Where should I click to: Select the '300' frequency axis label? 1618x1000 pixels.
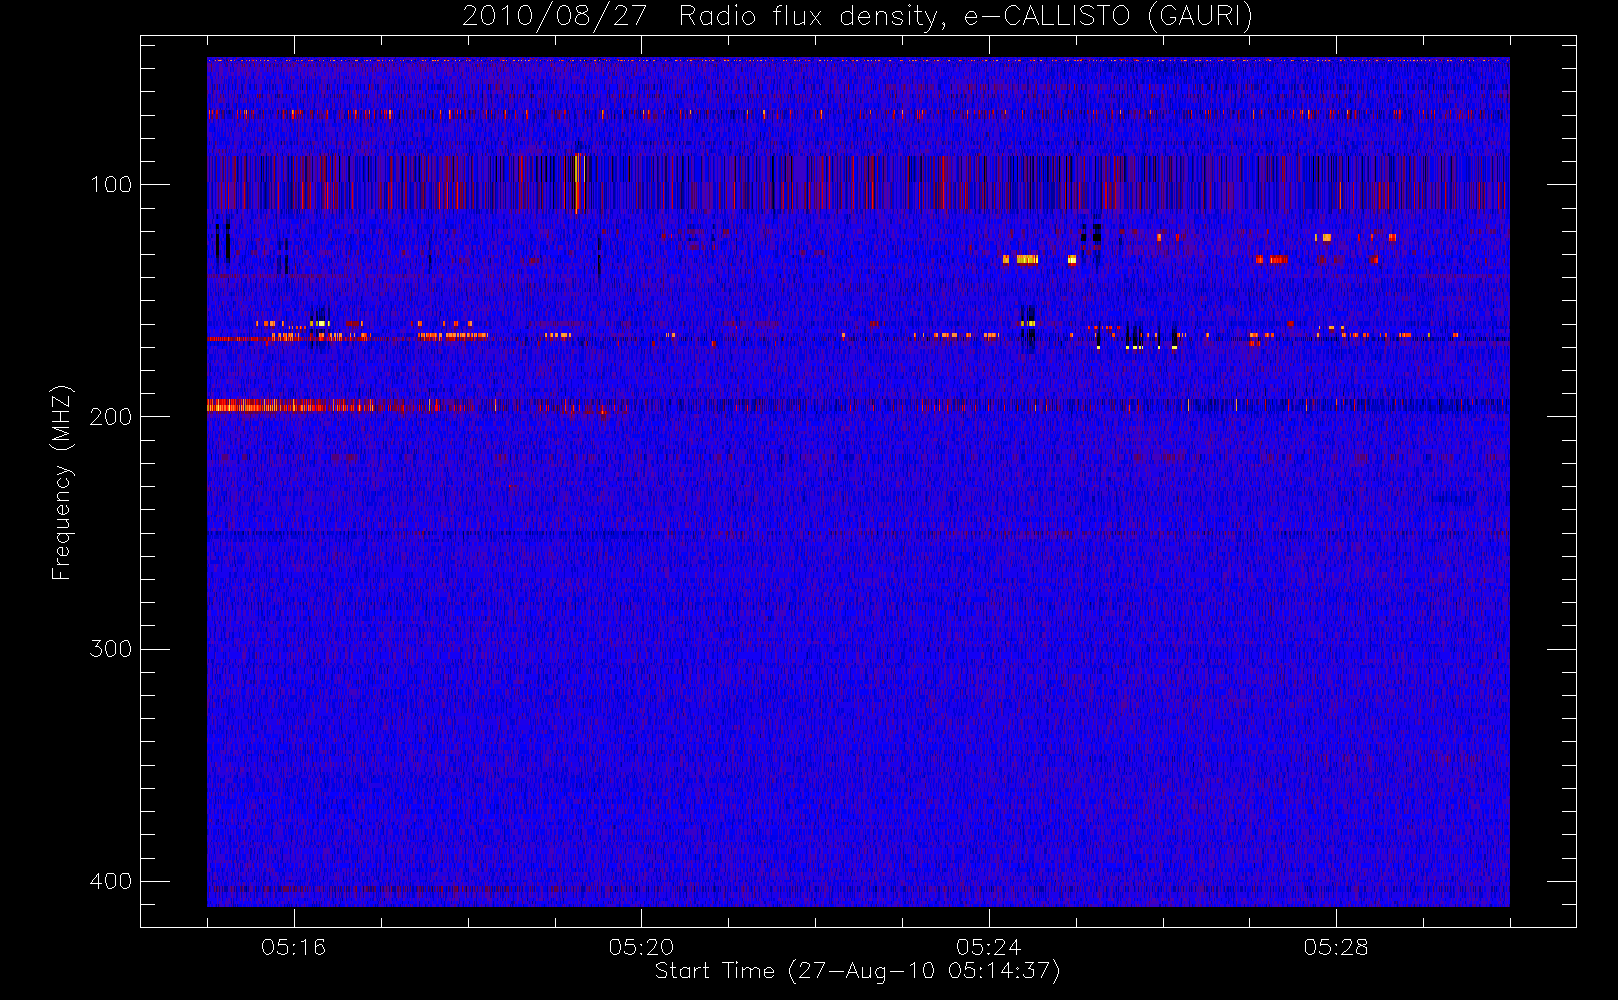(x=110, y=649)
